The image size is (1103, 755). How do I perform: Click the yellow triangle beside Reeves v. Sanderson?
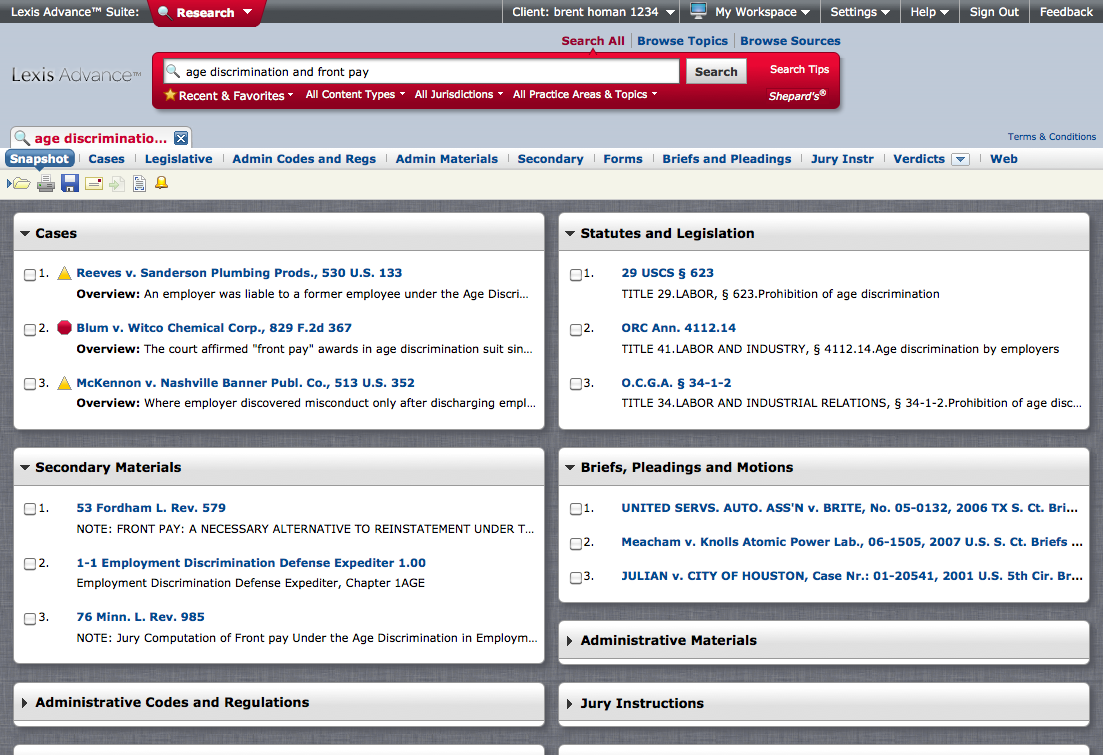tap(64, 273)
